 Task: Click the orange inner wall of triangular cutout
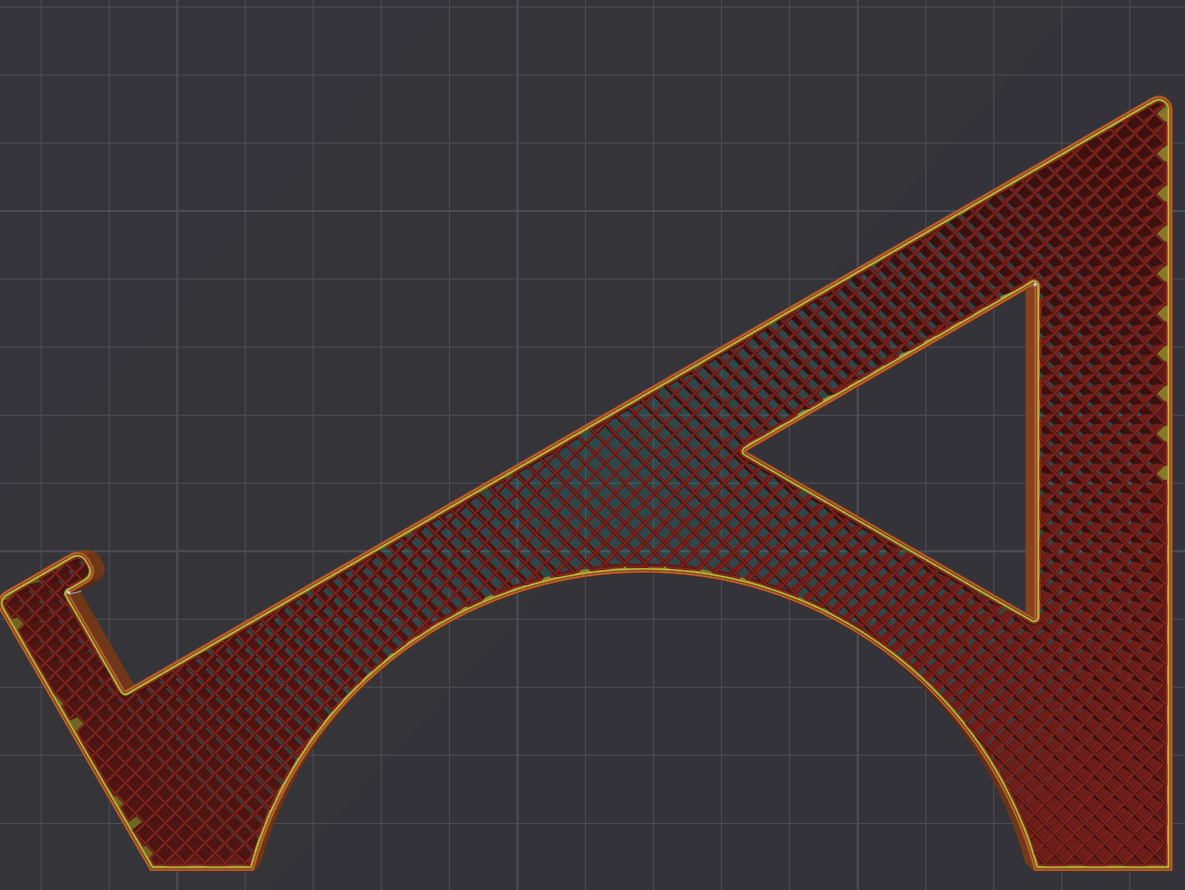[1030, 450]
